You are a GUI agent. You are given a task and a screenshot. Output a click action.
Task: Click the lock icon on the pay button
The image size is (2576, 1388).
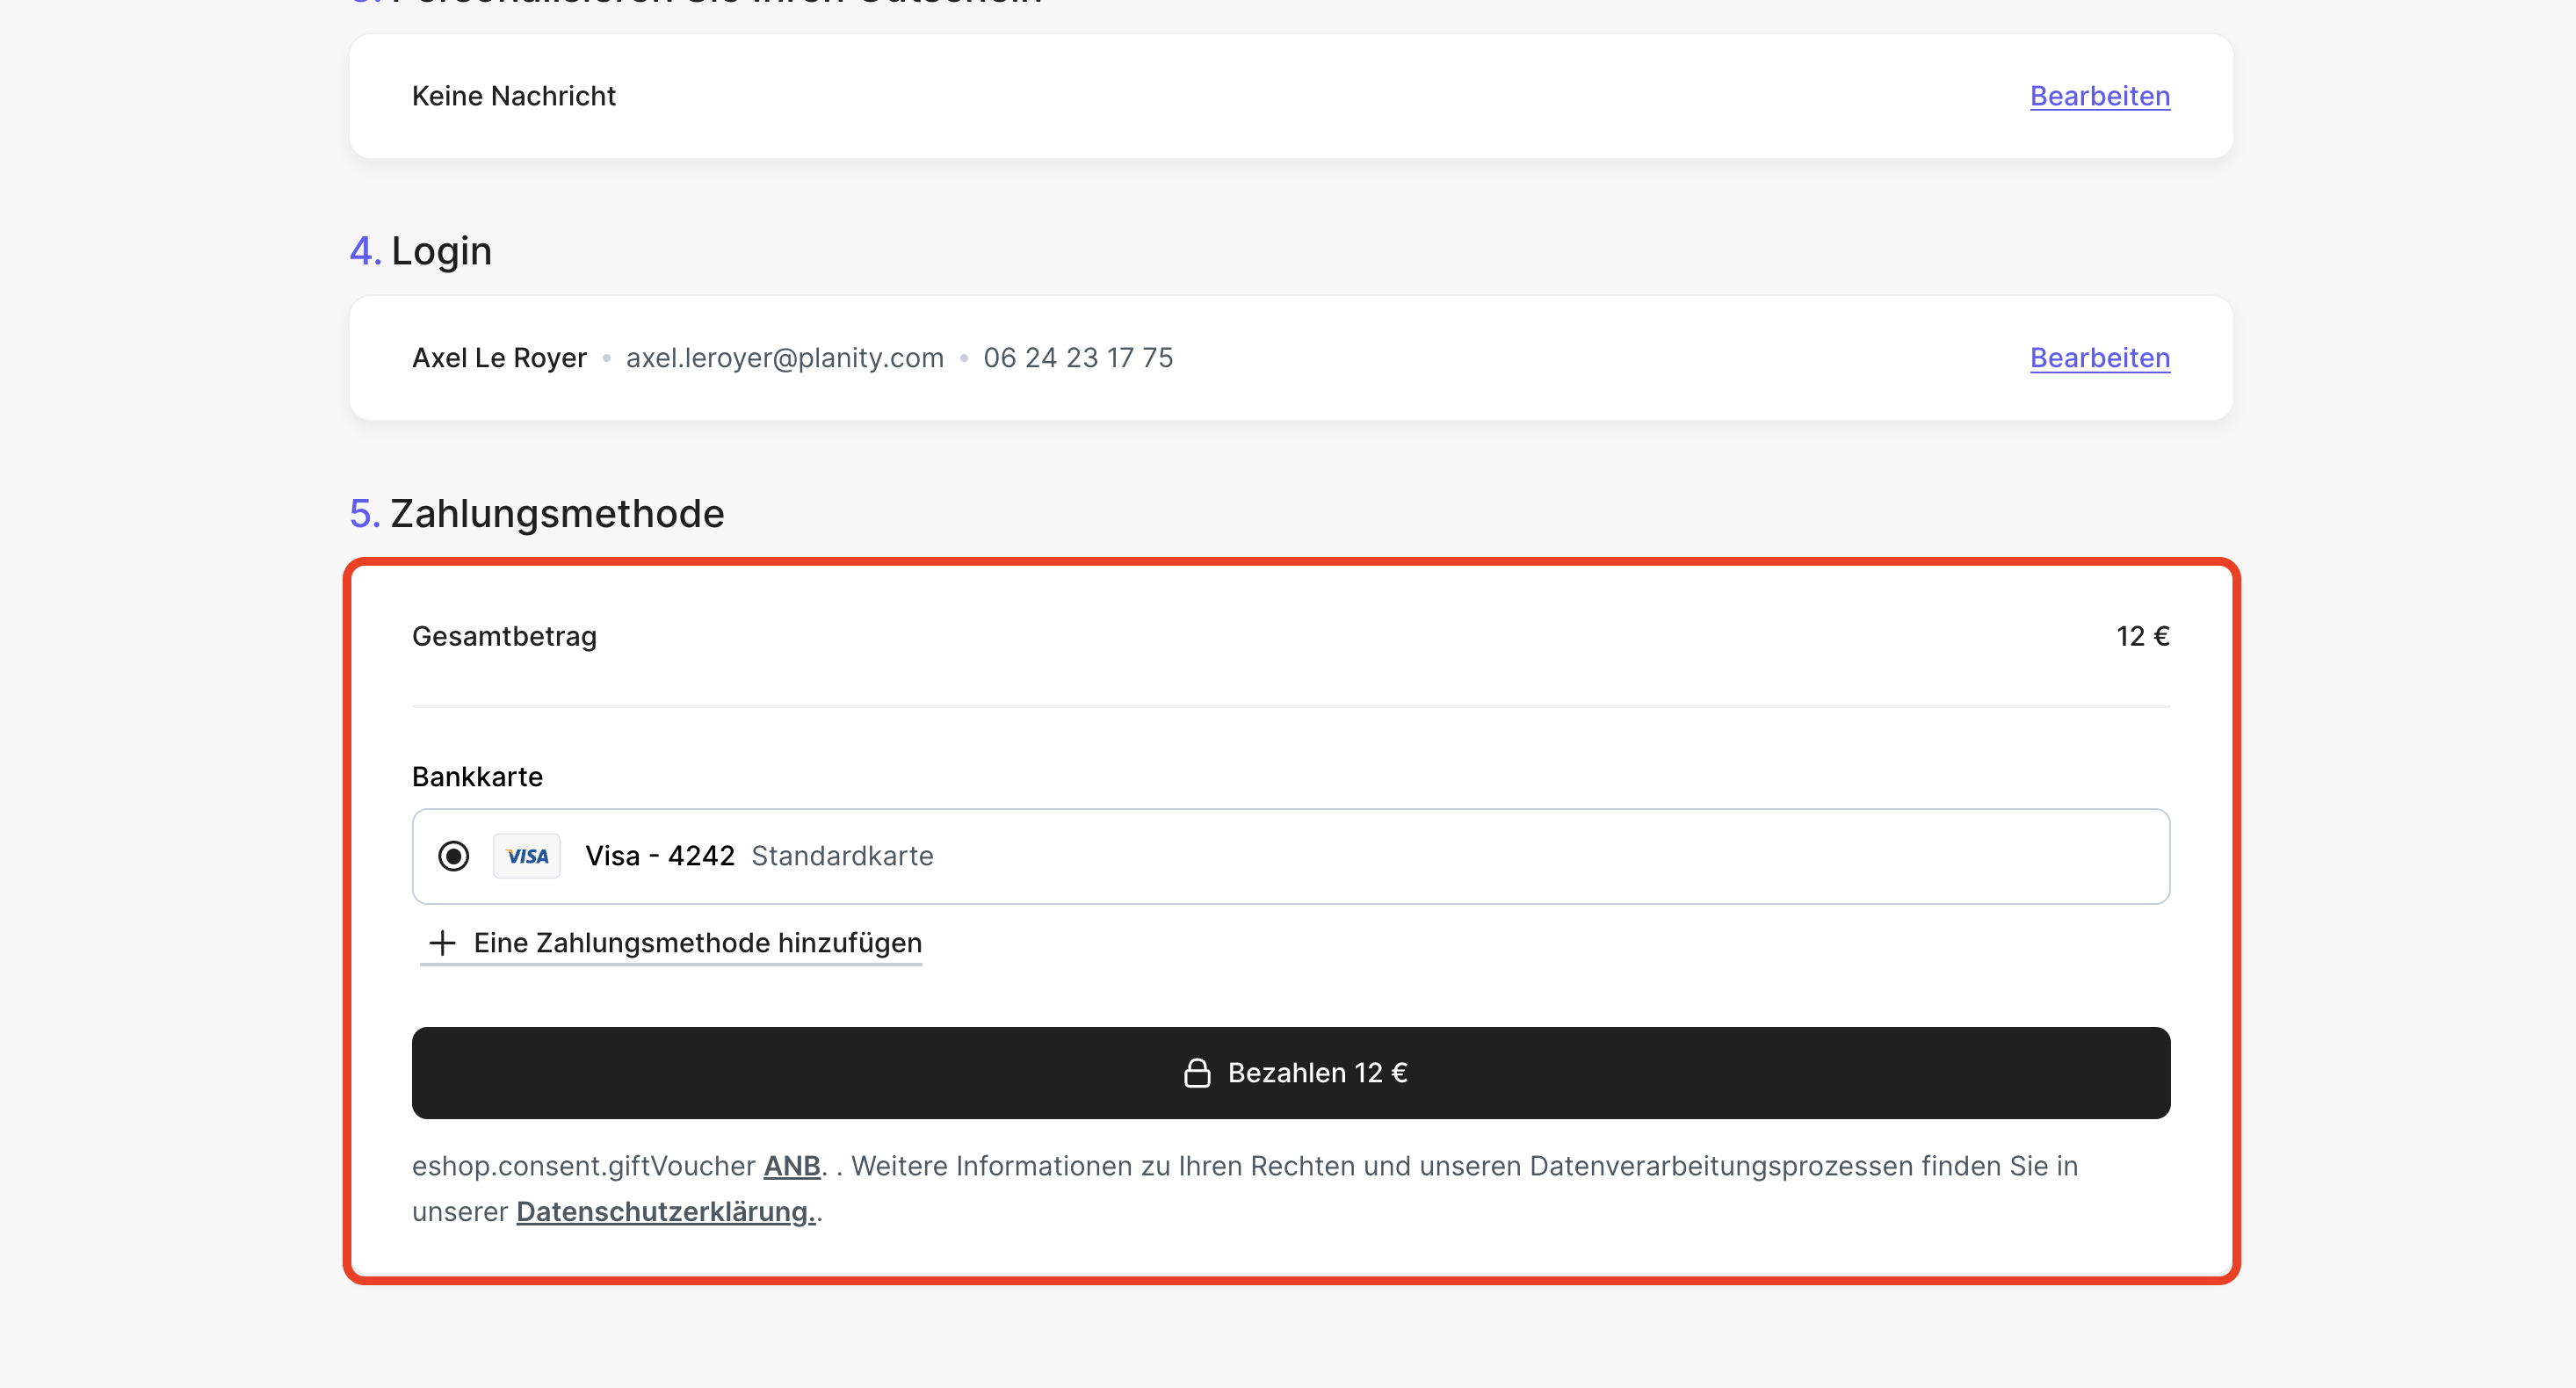tap(1197, 1073)
